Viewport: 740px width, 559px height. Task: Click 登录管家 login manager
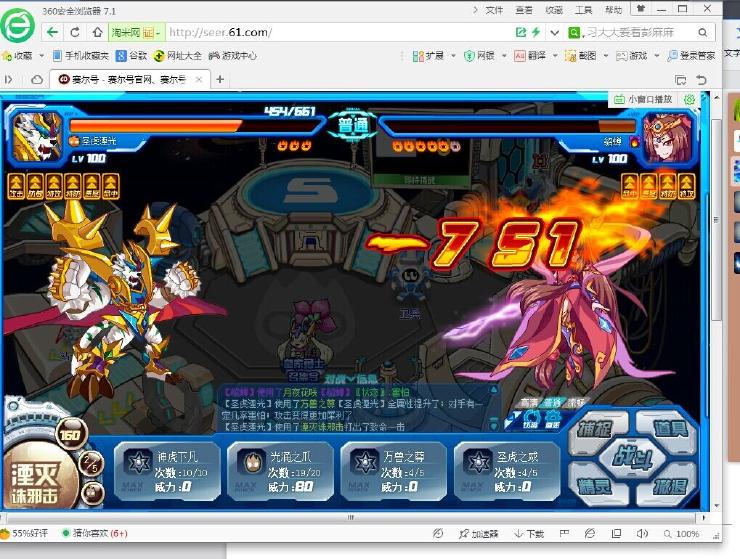click(x=691, y=56)
